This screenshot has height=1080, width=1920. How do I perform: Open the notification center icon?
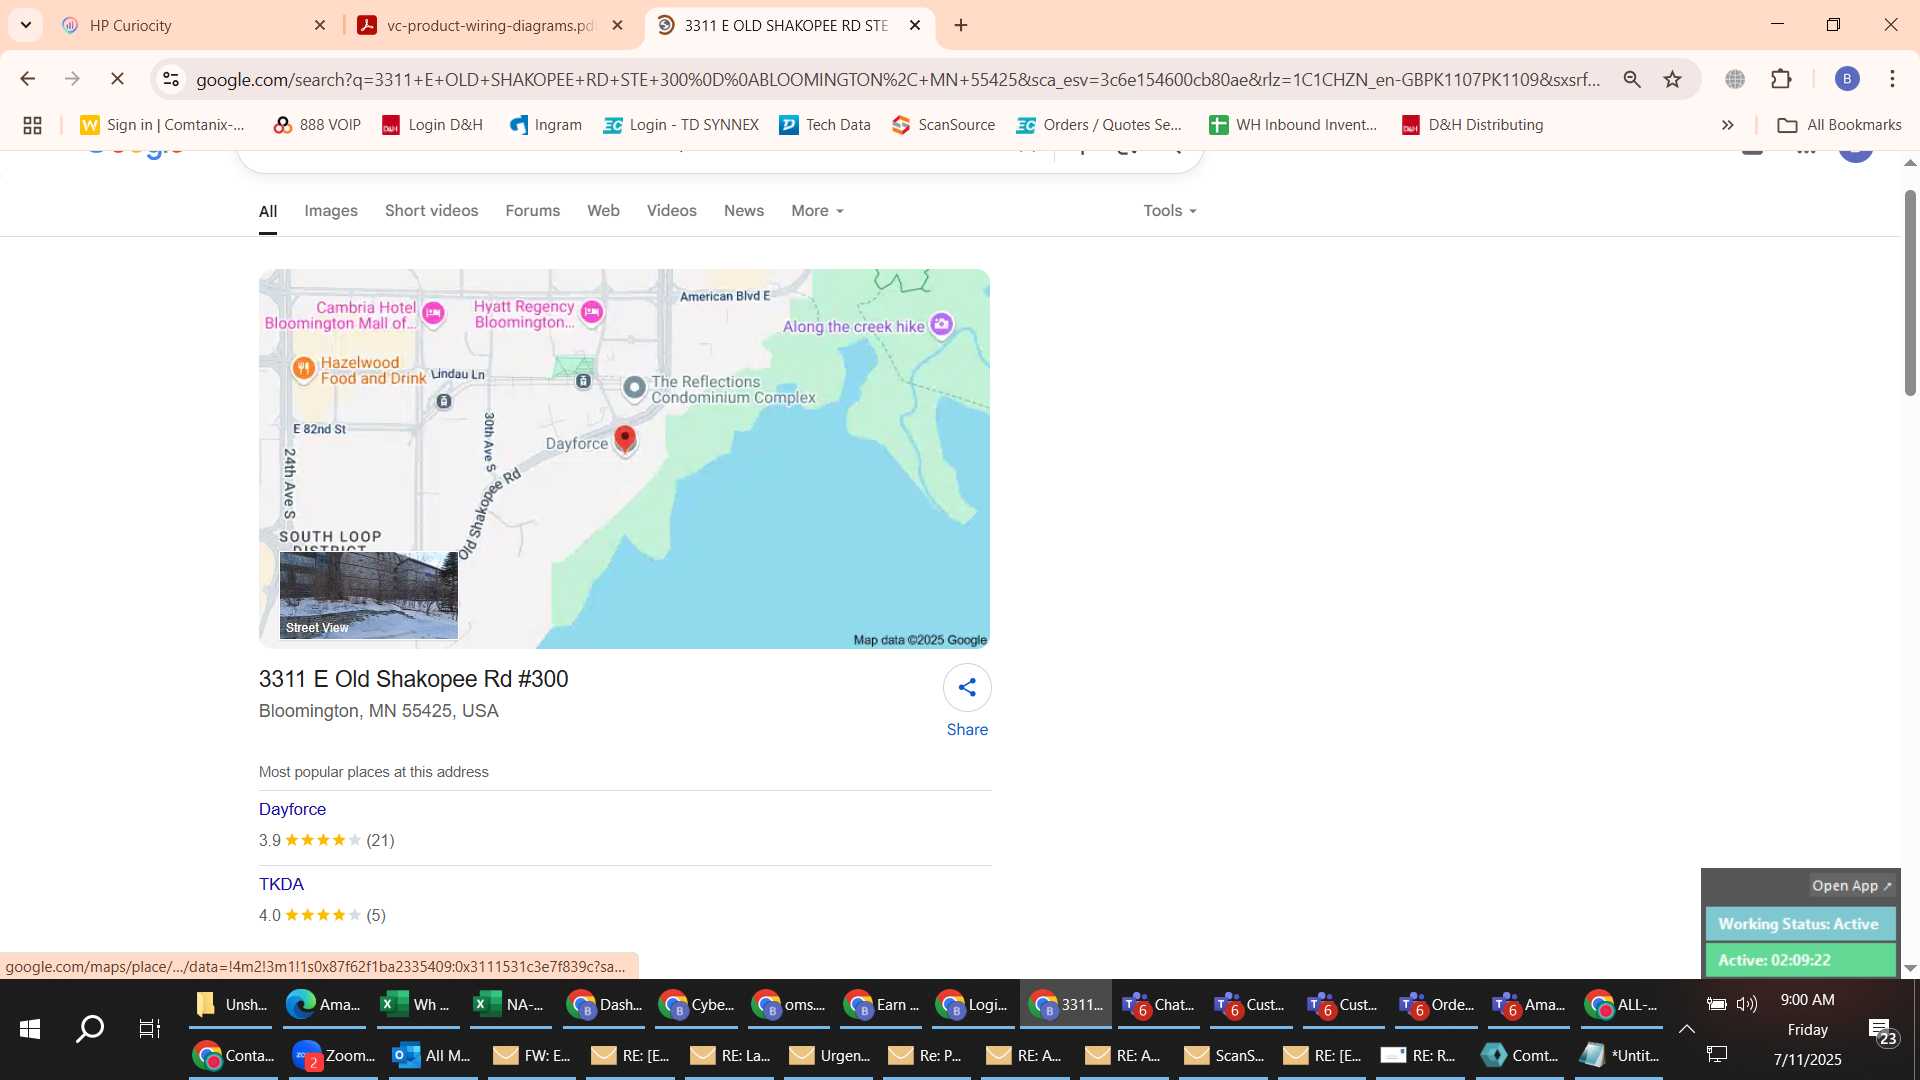(x=1882, y=1031)
